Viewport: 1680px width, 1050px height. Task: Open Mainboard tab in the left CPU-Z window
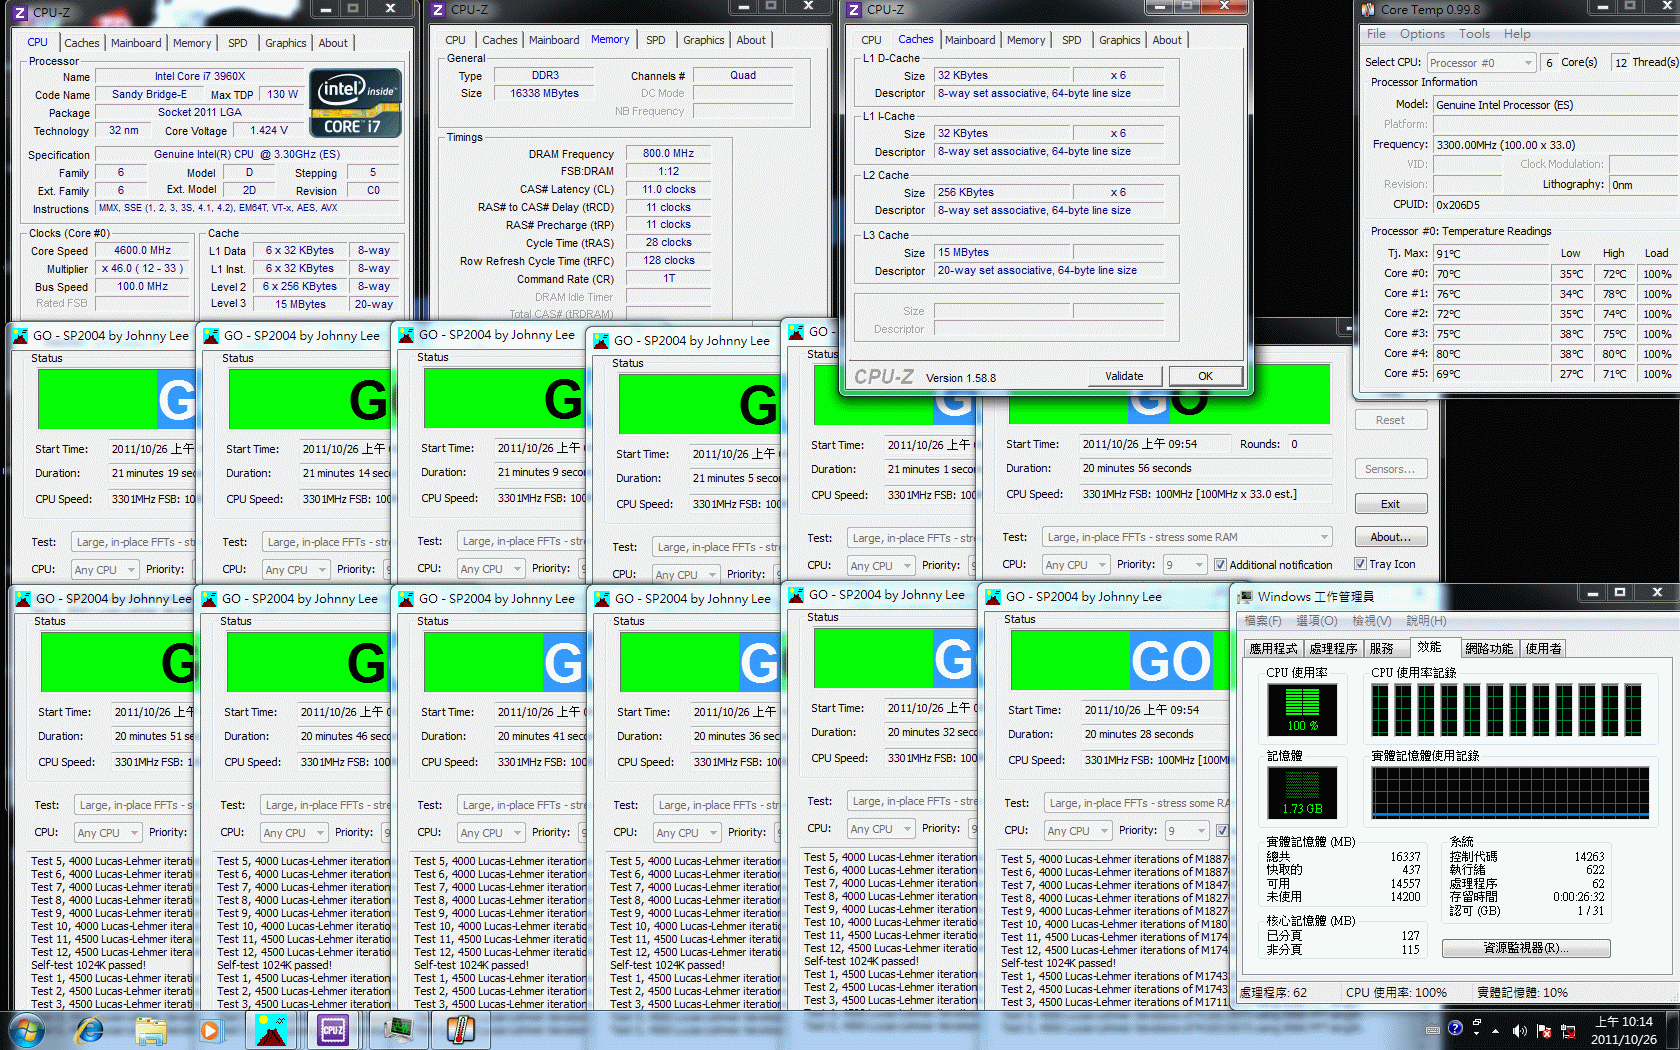(x=136, y=43)
